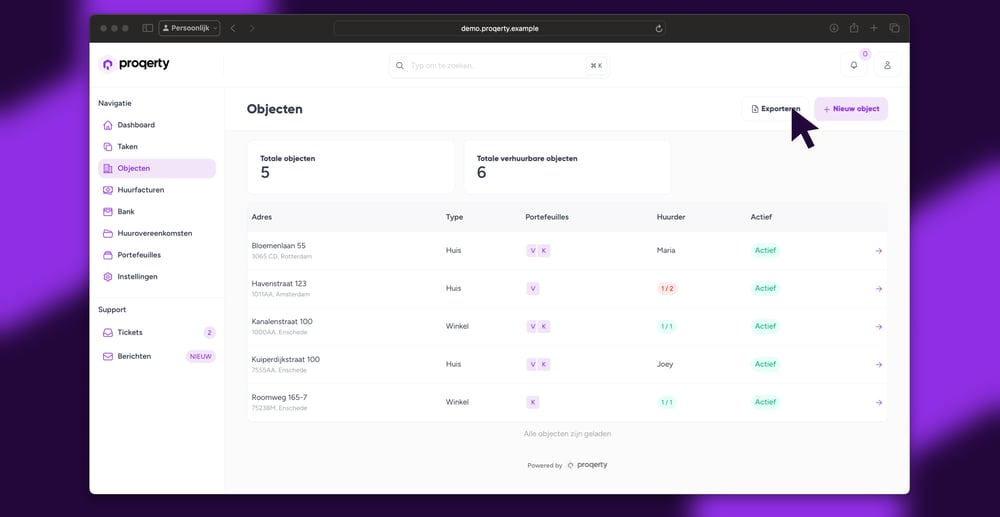
Task: Click the Totale objecten card
Action: (351, 167)
